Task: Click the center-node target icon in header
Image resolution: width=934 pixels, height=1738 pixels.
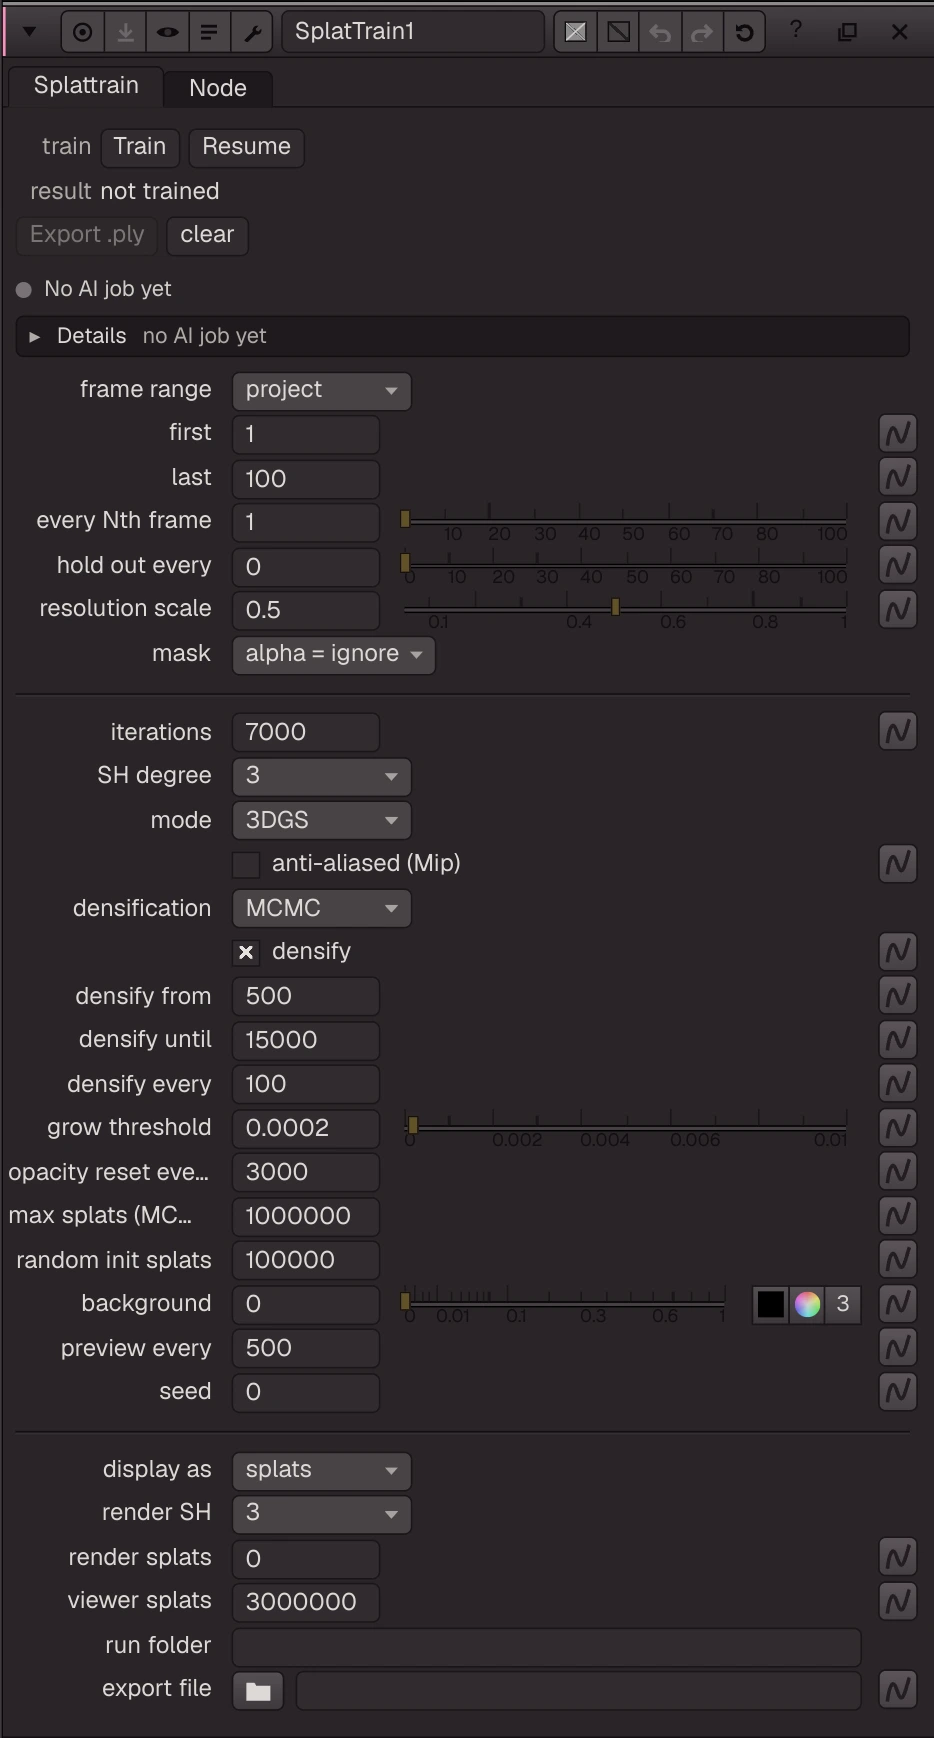Action: [83, 32]
